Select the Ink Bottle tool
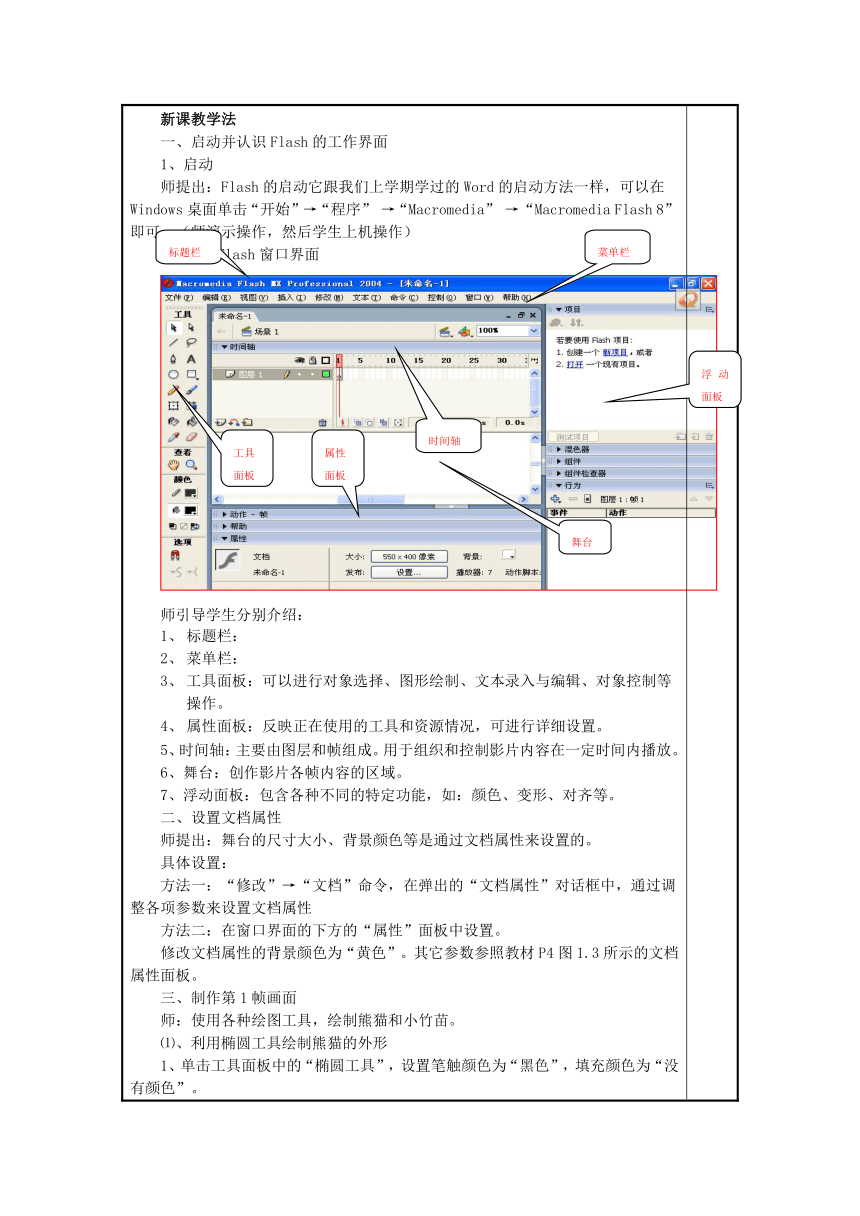Viewport: 860px width, 1216px height. (174, 421)
